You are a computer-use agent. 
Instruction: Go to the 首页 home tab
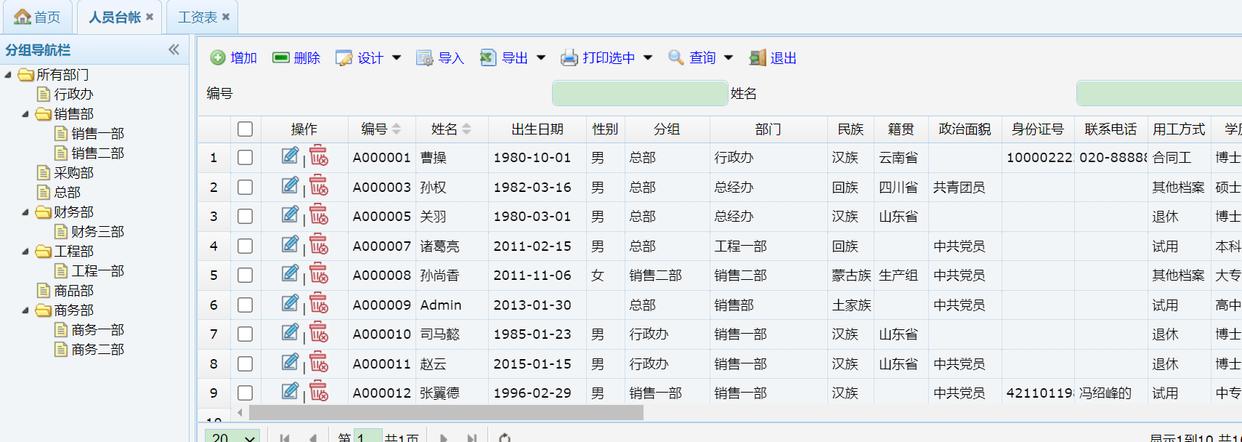(x=37, y=17)
